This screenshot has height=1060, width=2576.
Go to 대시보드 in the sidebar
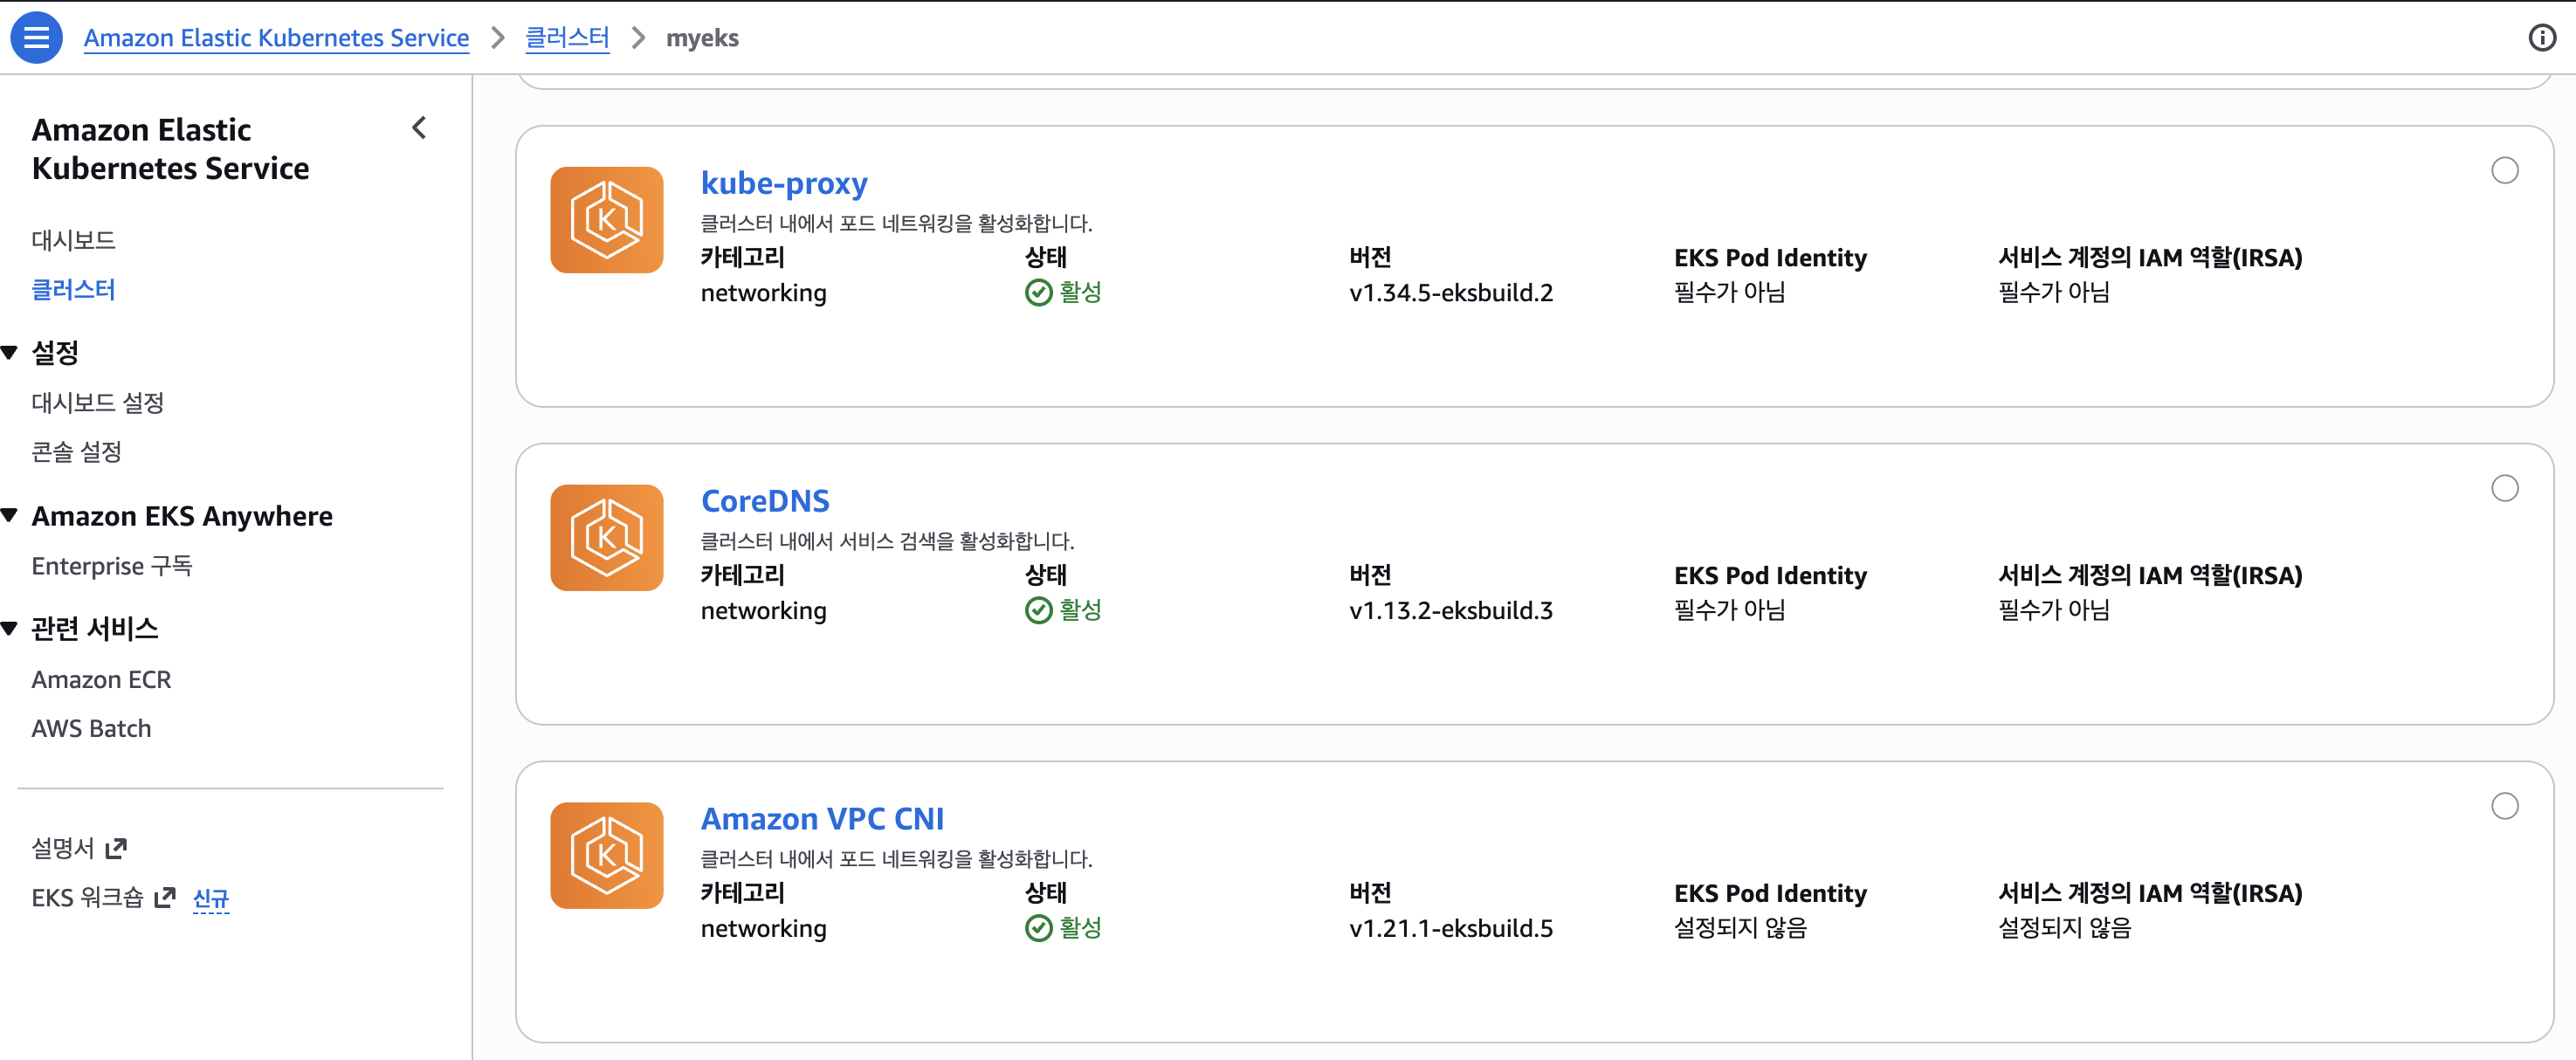click(x=73, y=240)
